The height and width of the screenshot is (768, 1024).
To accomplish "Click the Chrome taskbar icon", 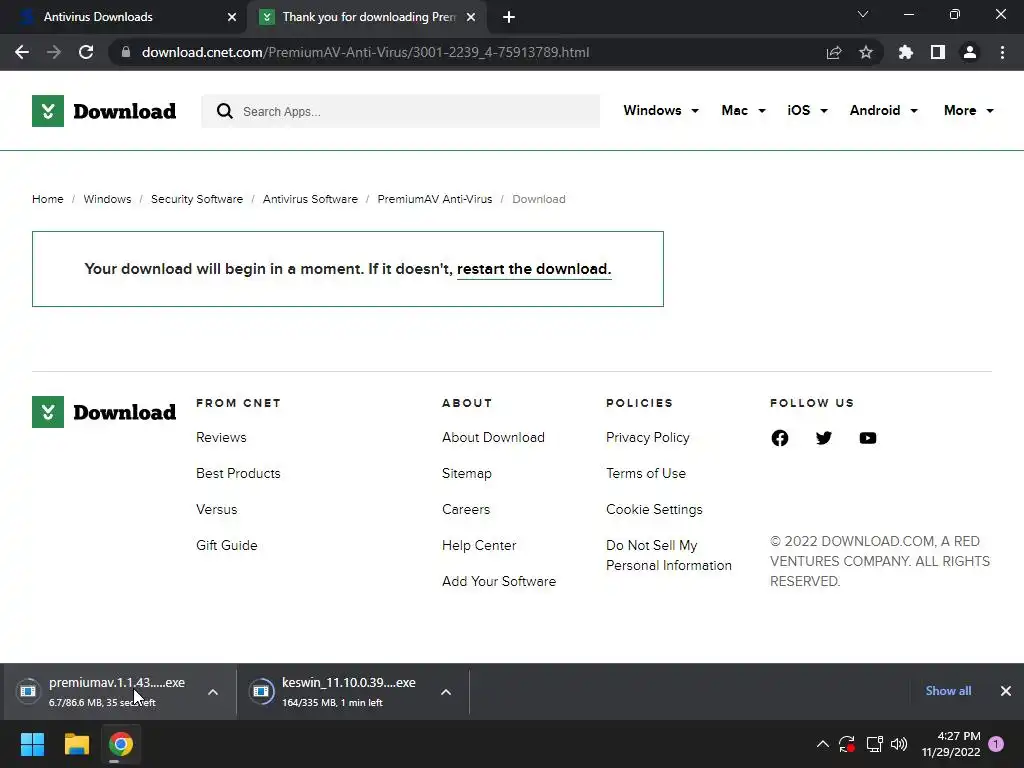I will [121, 744].
